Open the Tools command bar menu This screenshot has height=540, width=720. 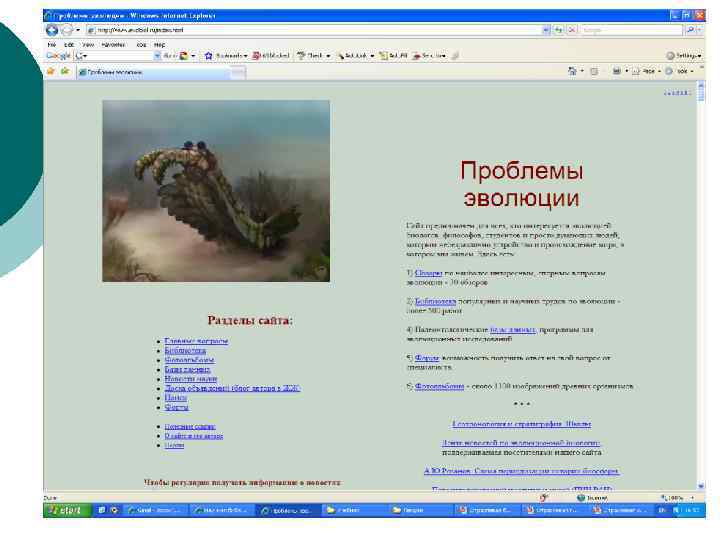[680, 72]
